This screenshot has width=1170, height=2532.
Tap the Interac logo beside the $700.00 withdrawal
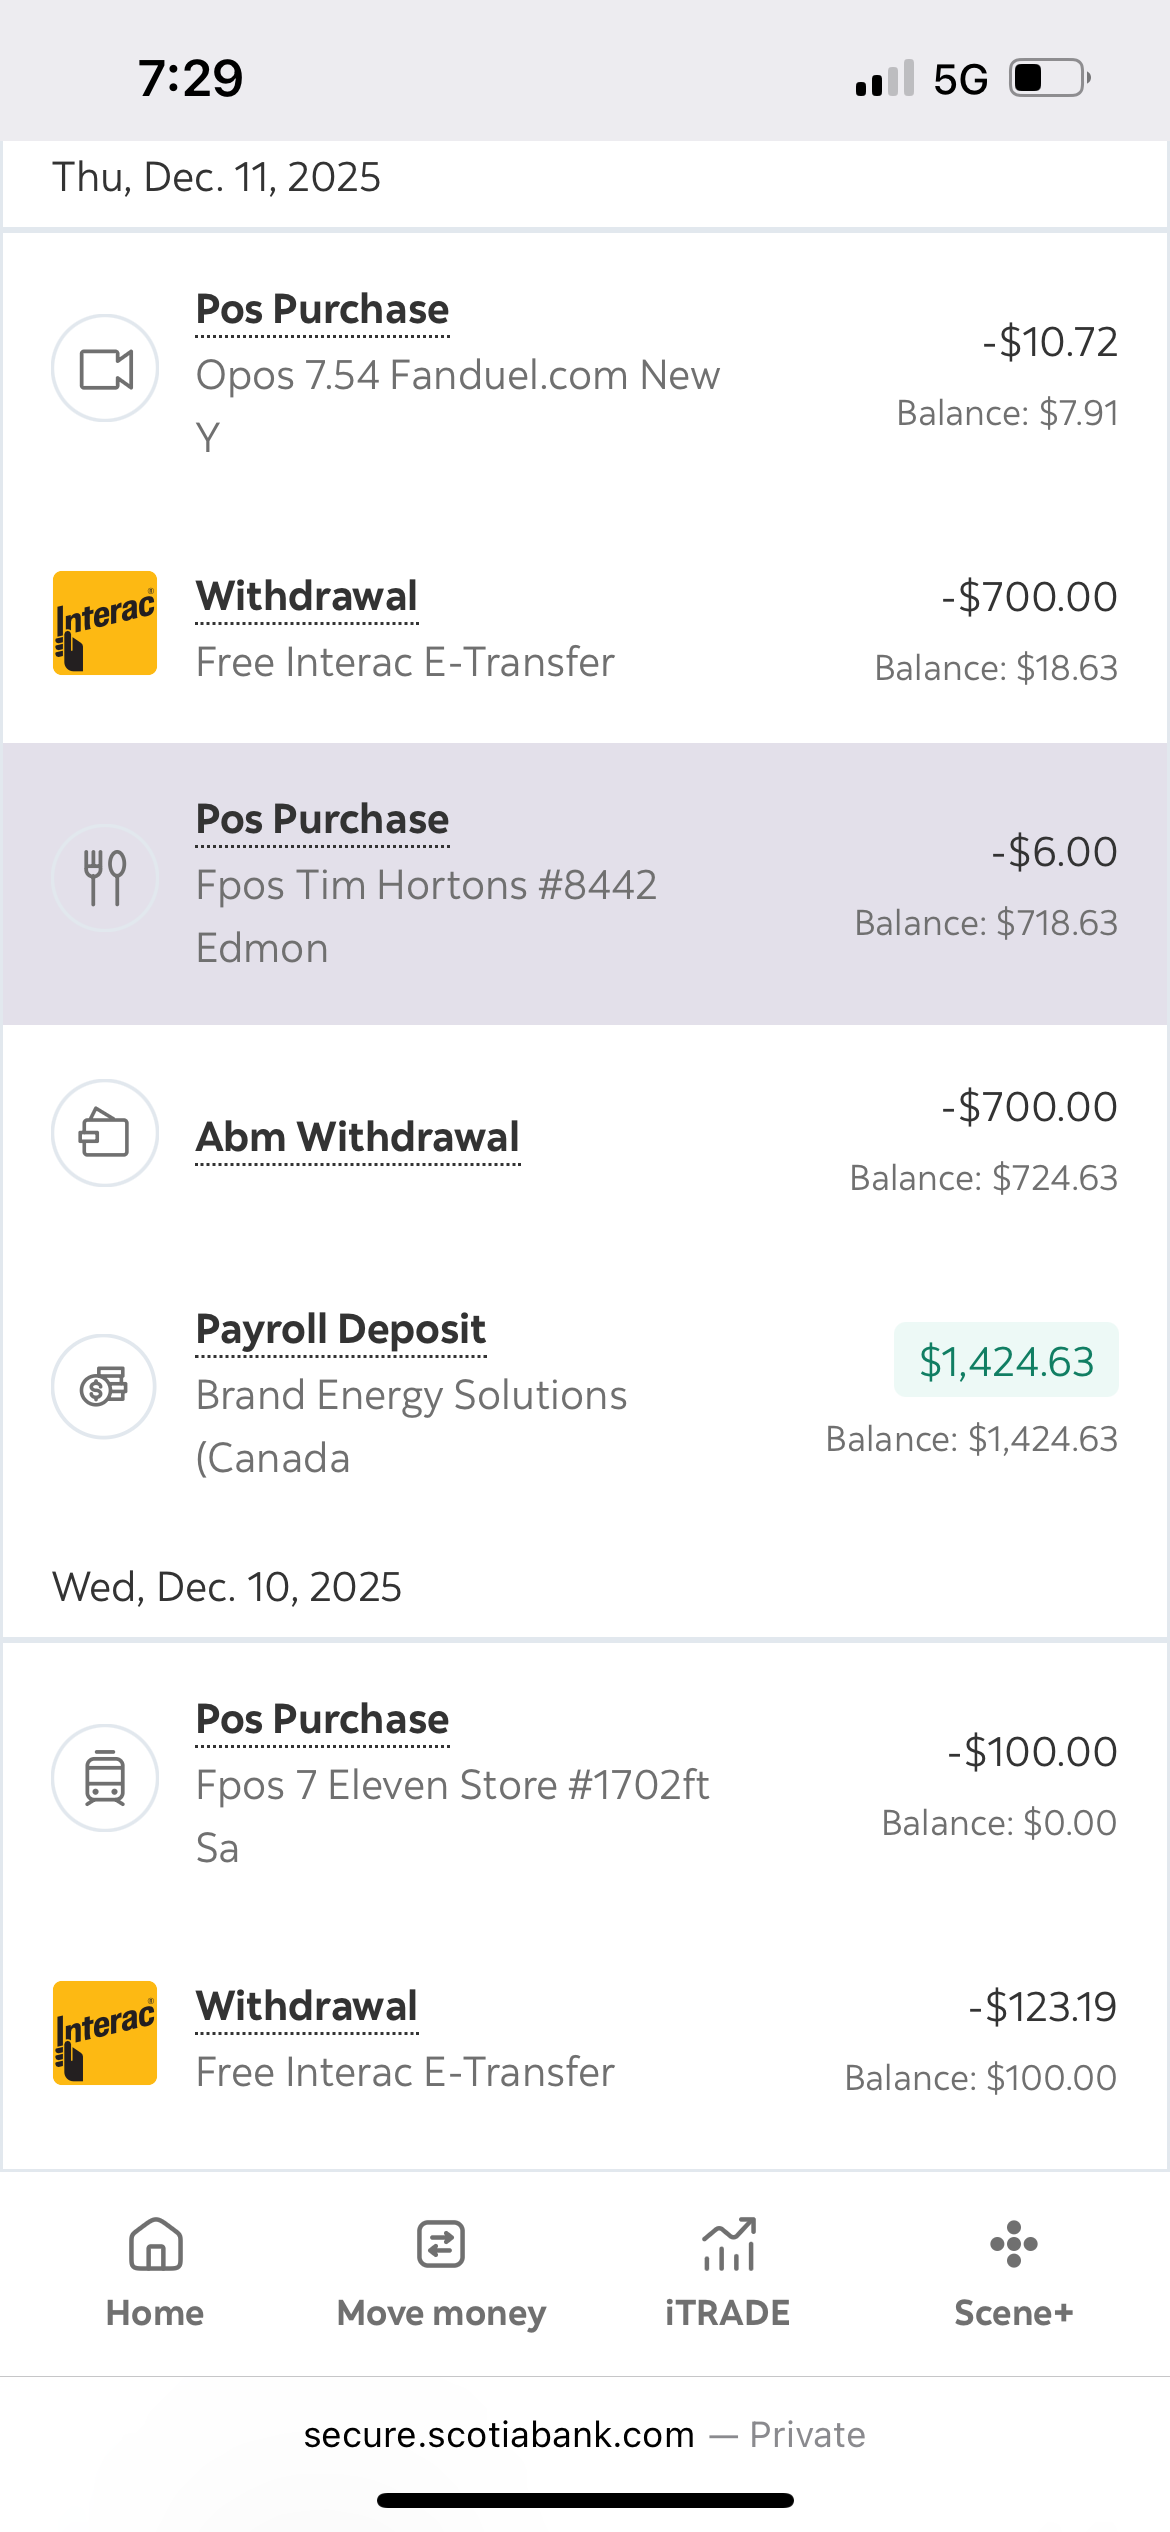pyautogui.click(x=105, y=623)
